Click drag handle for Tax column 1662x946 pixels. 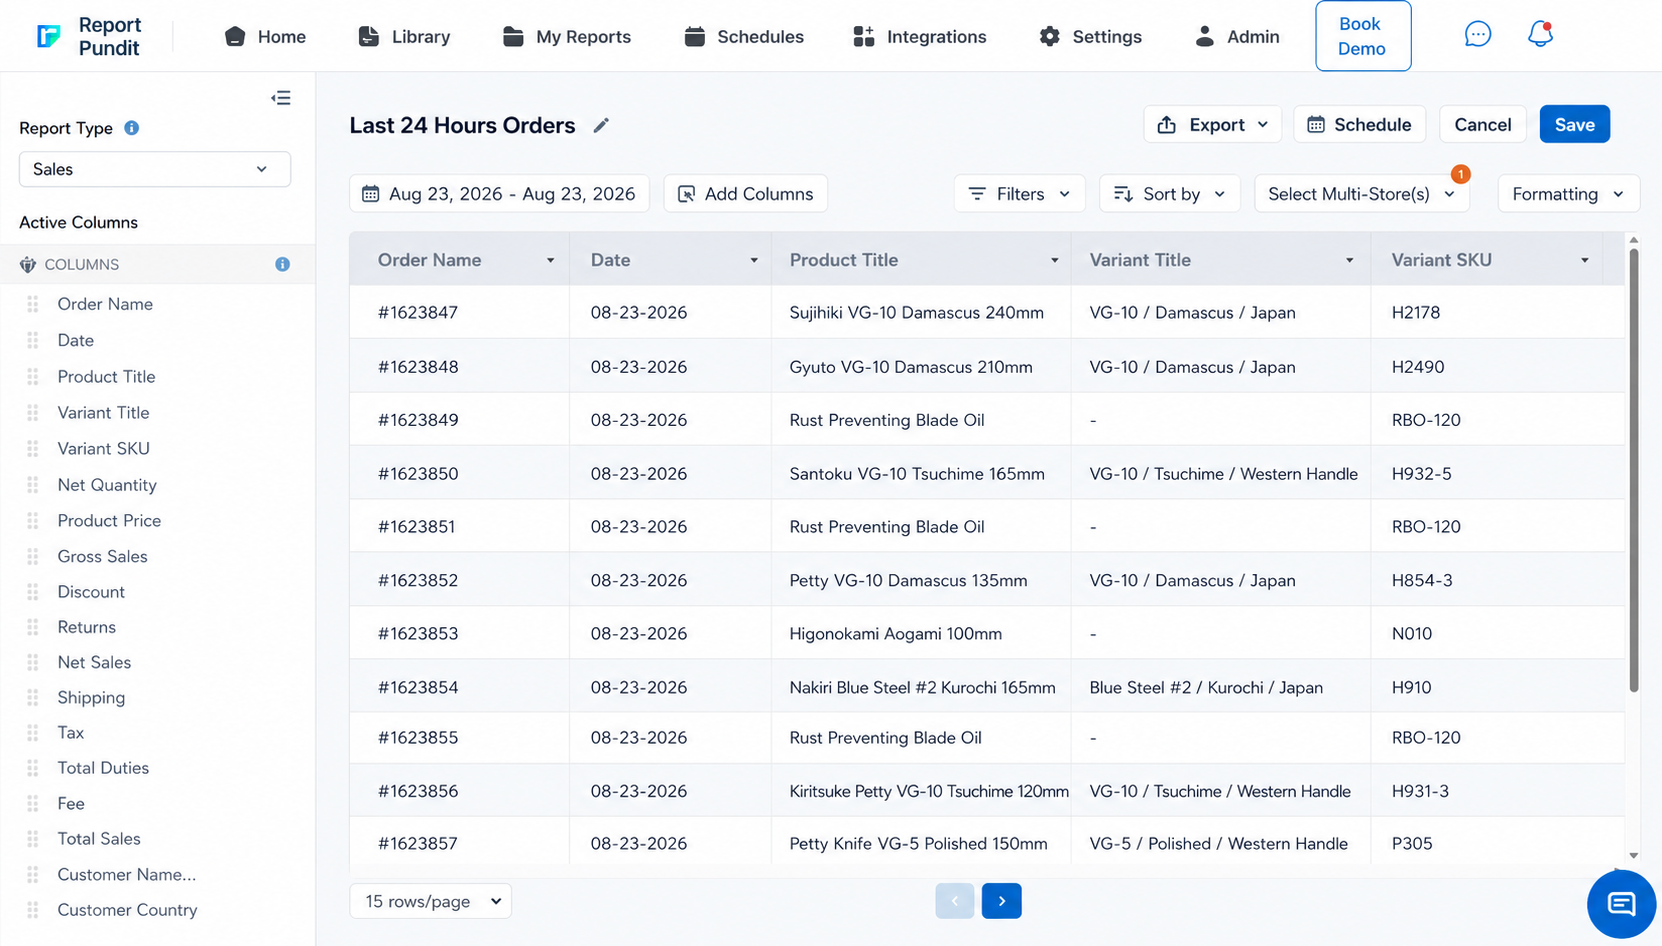tap(33, 732)
